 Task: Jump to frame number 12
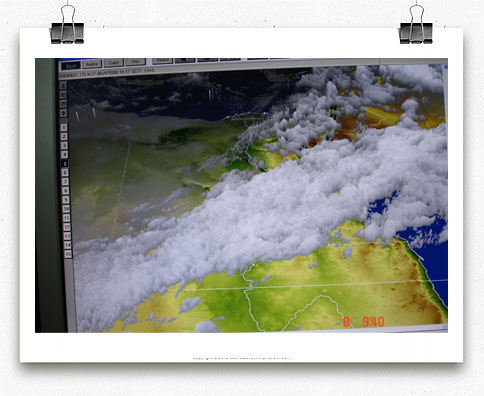pos(67,227)
